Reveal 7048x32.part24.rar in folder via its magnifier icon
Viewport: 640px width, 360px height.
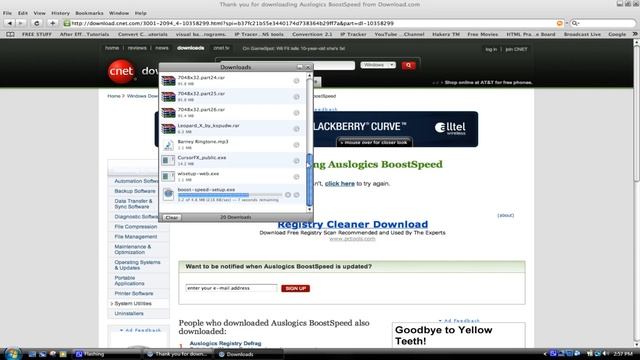(x=297, y=81)
